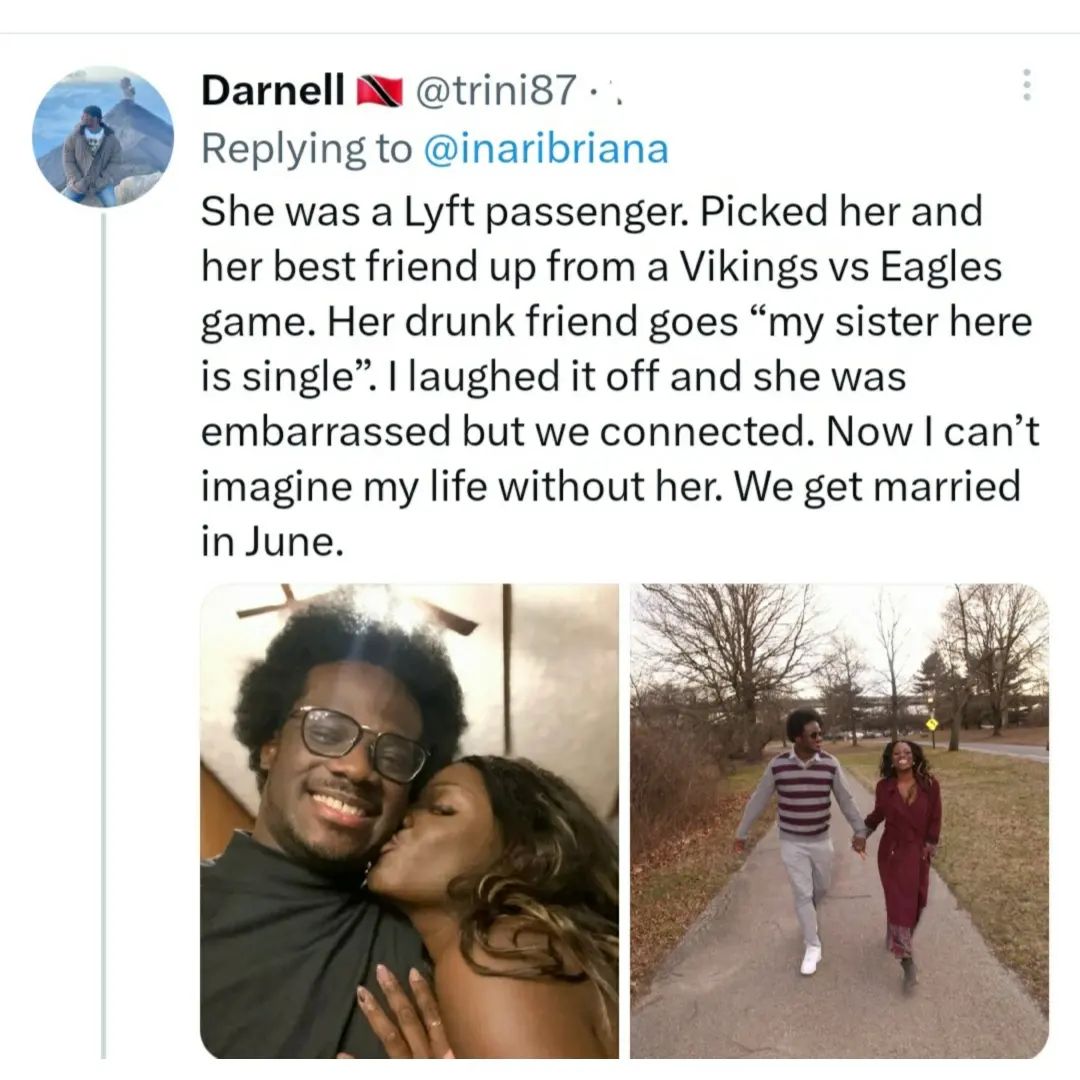Tap the line 'my sister here'

tap(898, 322)
